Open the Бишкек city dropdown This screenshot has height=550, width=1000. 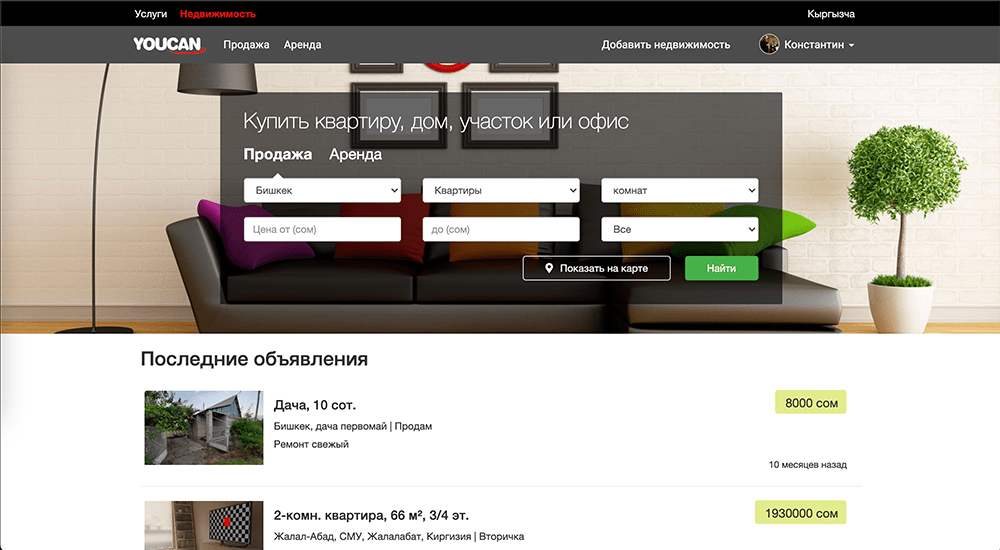[323, 190]
